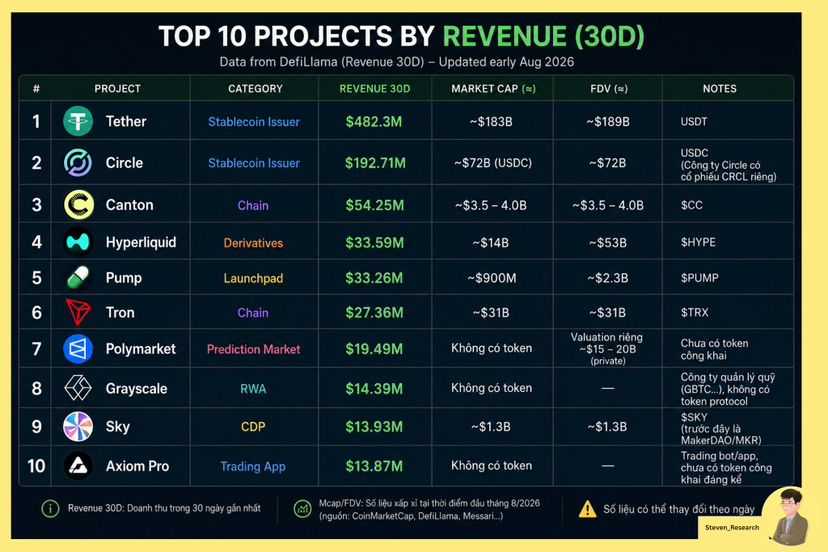This screenshot has width=828, height=552.
Task: Click the $482.3M revenue value
Action: tap(374, 122)
